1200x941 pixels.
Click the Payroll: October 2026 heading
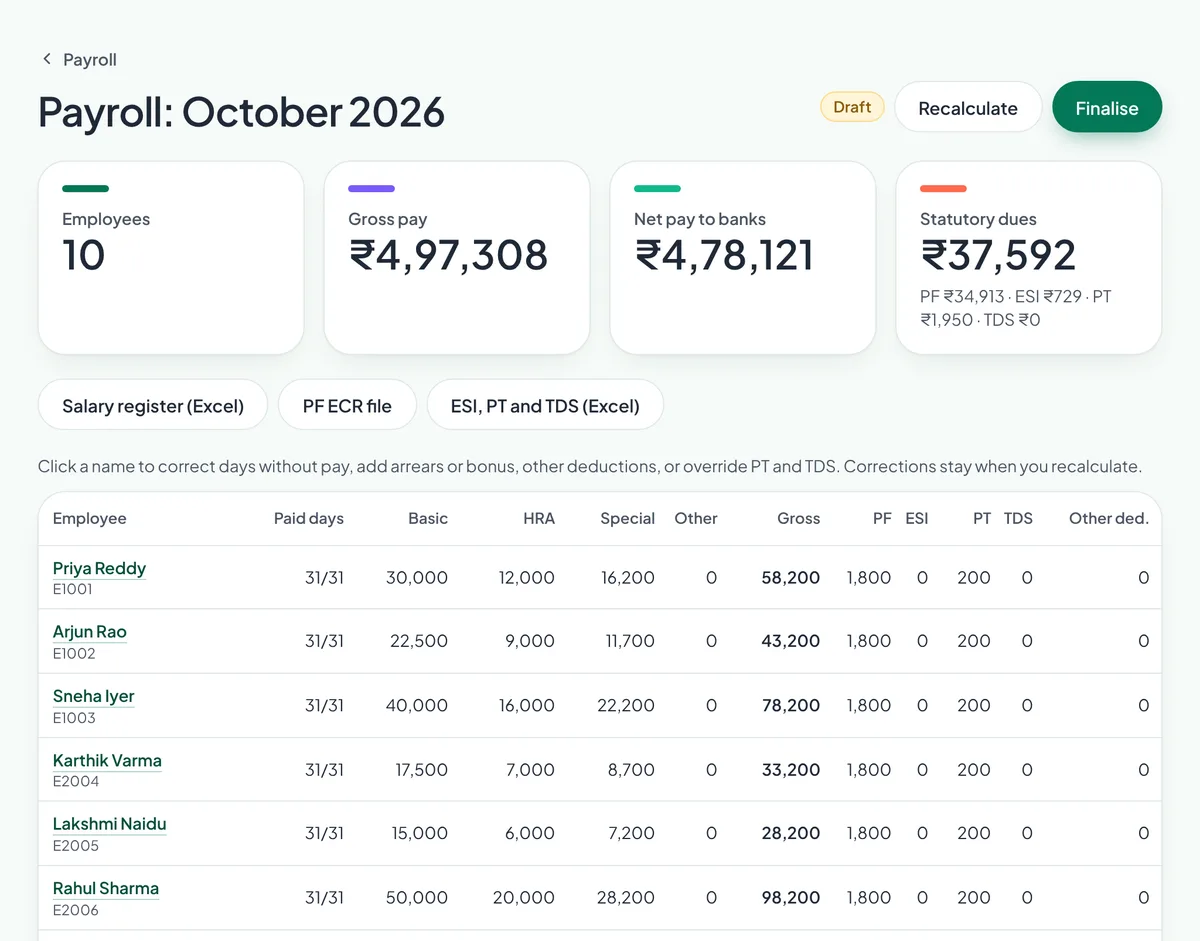click(241, 111)
